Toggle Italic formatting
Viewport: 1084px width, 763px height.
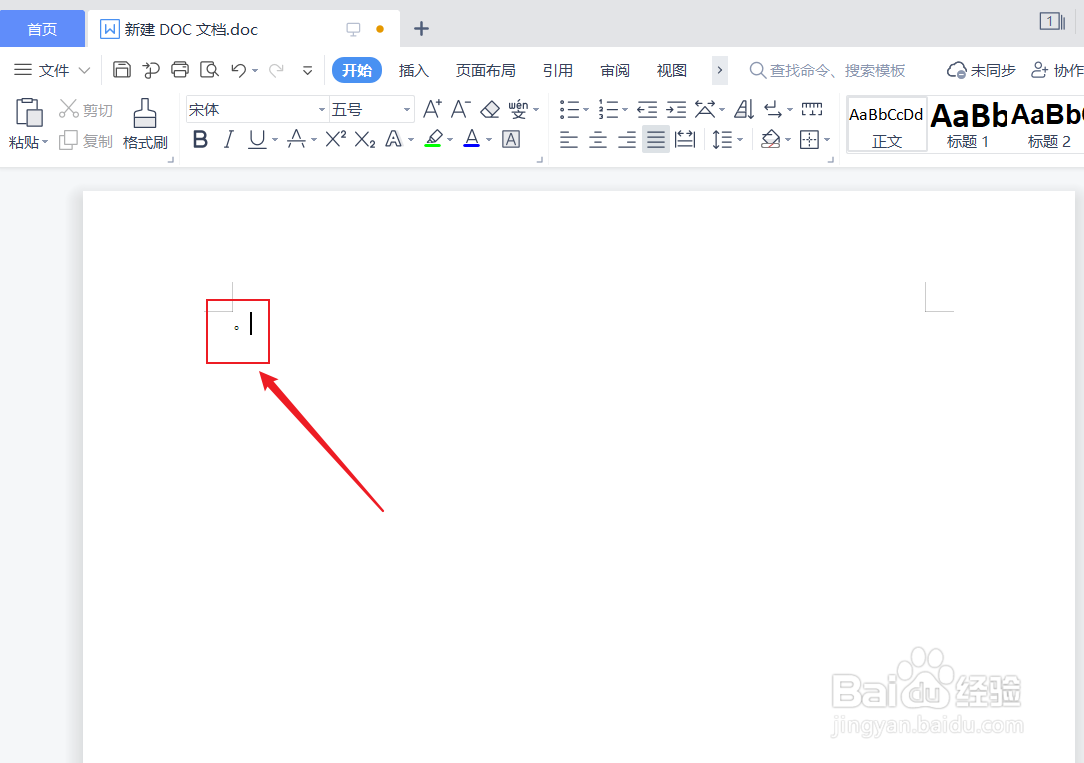(x=229, y=140)
